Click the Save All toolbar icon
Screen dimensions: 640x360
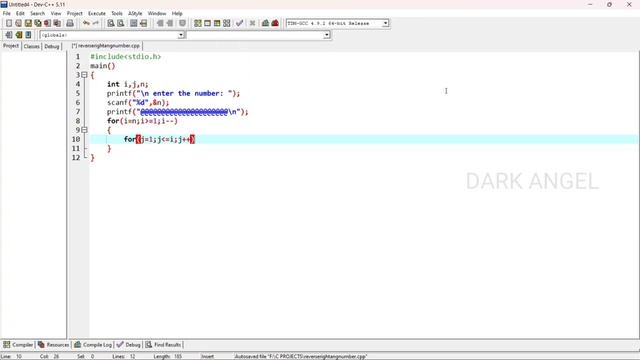[x=38, y=23]
